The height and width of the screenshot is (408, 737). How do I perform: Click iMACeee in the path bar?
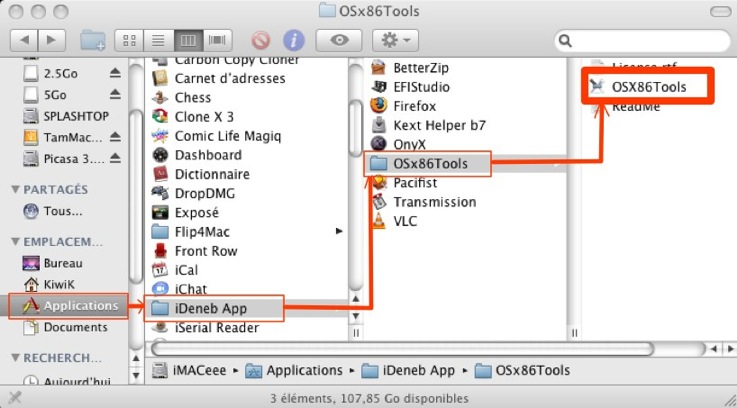[189, 370]
